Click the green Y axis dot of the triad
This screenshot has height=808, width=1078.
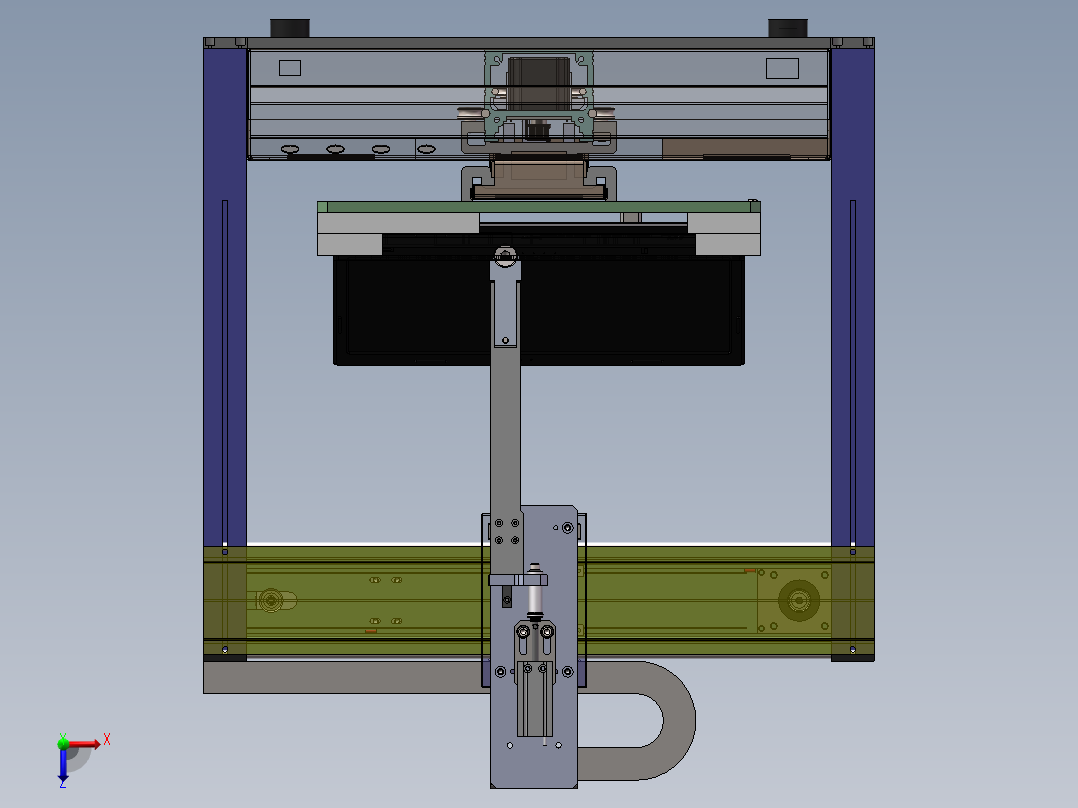pyautogui.click(x=63, y=743)
